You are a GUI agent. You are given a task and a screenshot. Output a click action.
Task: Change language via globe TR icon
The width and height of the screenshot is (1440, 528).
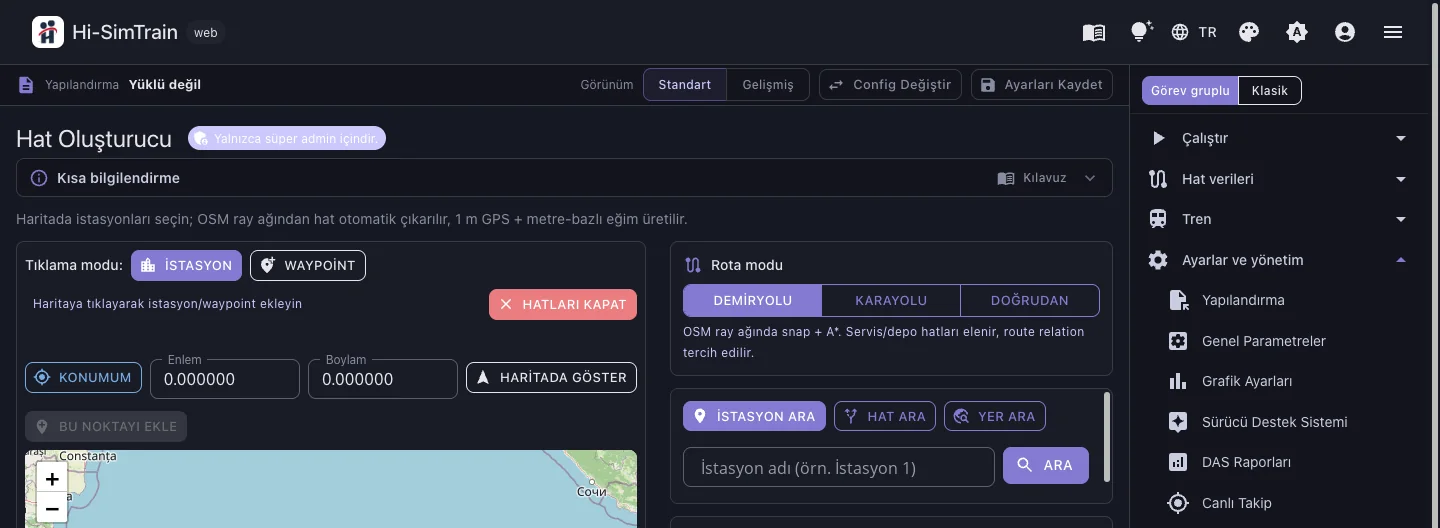click(x=1194, y=32)
